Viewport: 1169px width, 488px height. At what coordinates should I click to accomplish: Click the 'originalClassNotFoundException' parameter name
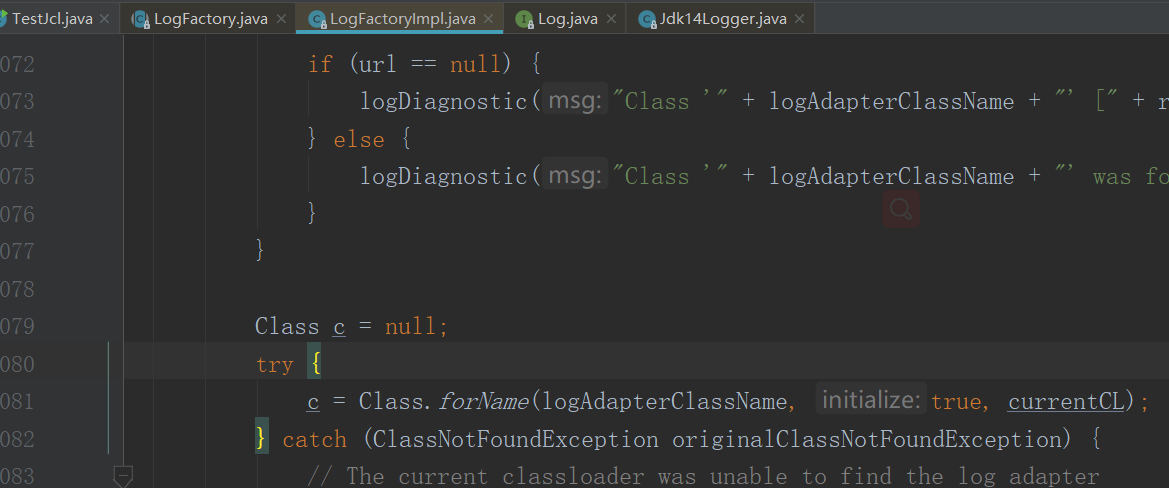point(866,440)
